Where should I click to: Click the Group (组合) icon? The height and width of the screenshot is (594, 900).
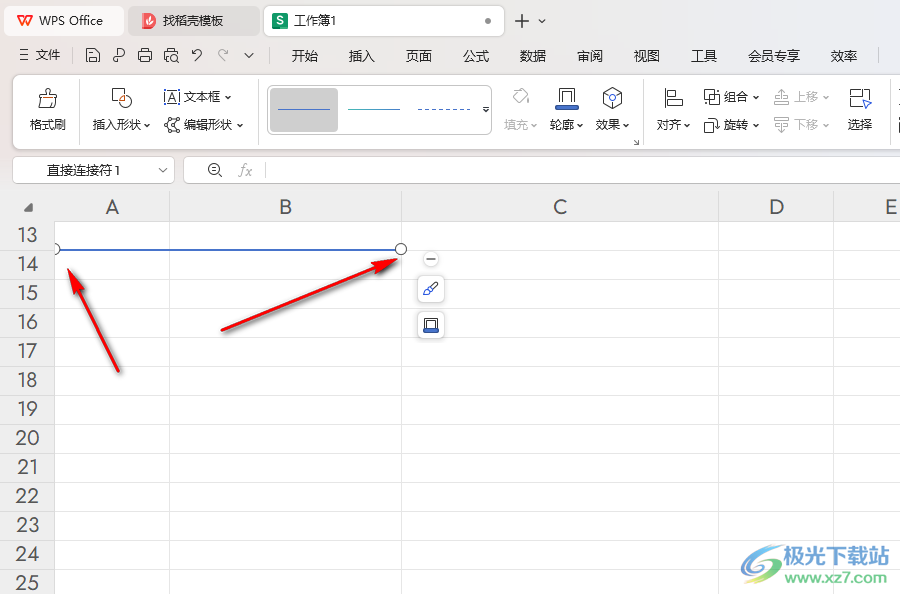point(712,97)
